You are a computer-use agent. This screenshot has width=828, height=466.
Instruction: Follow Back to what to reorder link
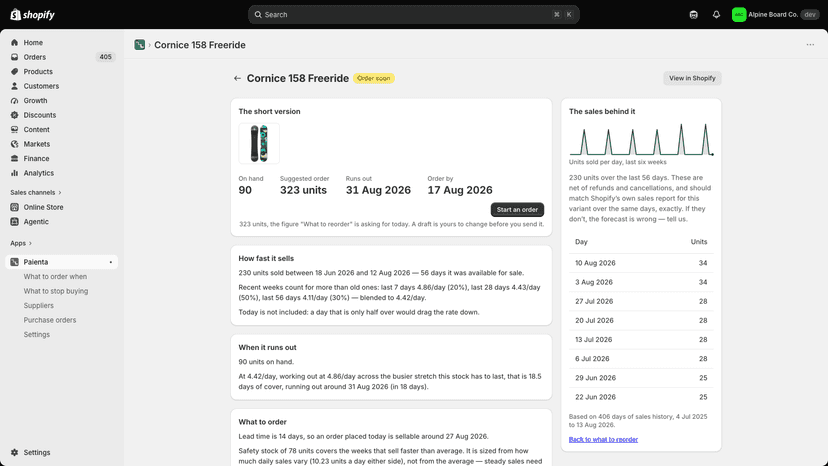603,440
